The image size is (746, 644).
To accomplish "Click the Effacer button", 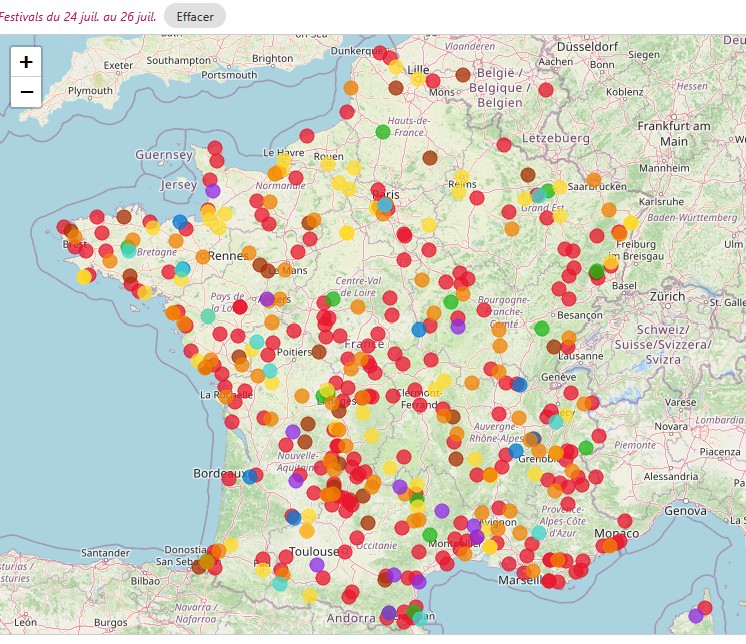I will pos(195,17).
